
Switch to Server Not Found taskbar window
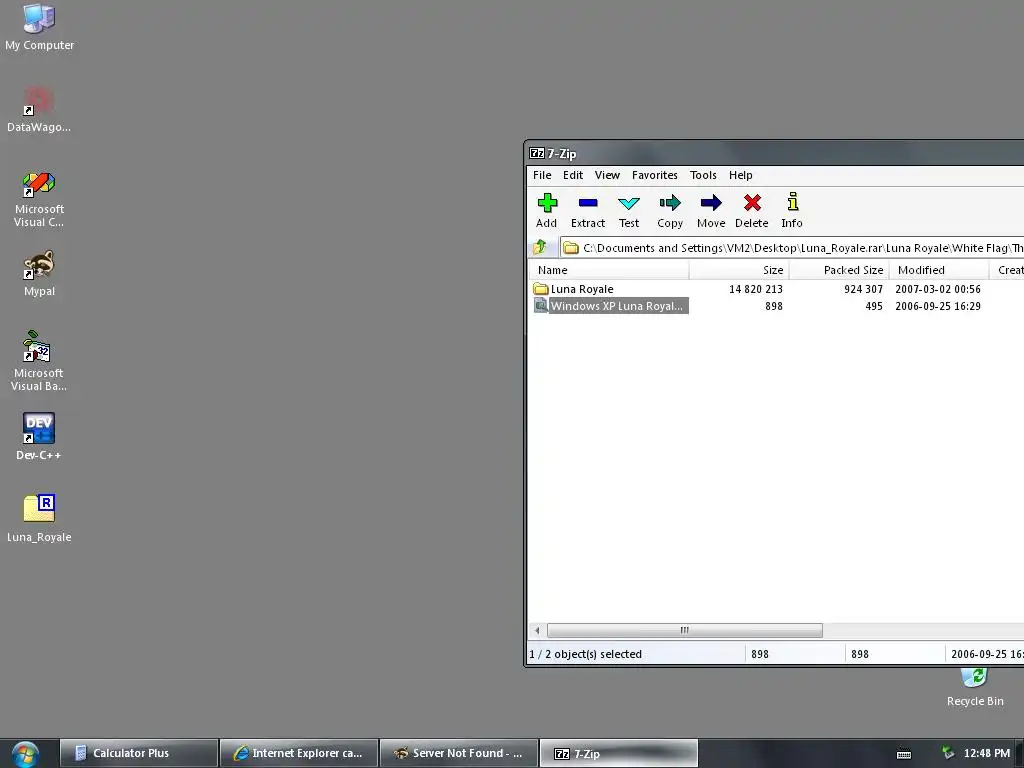(x=459, y=753)
